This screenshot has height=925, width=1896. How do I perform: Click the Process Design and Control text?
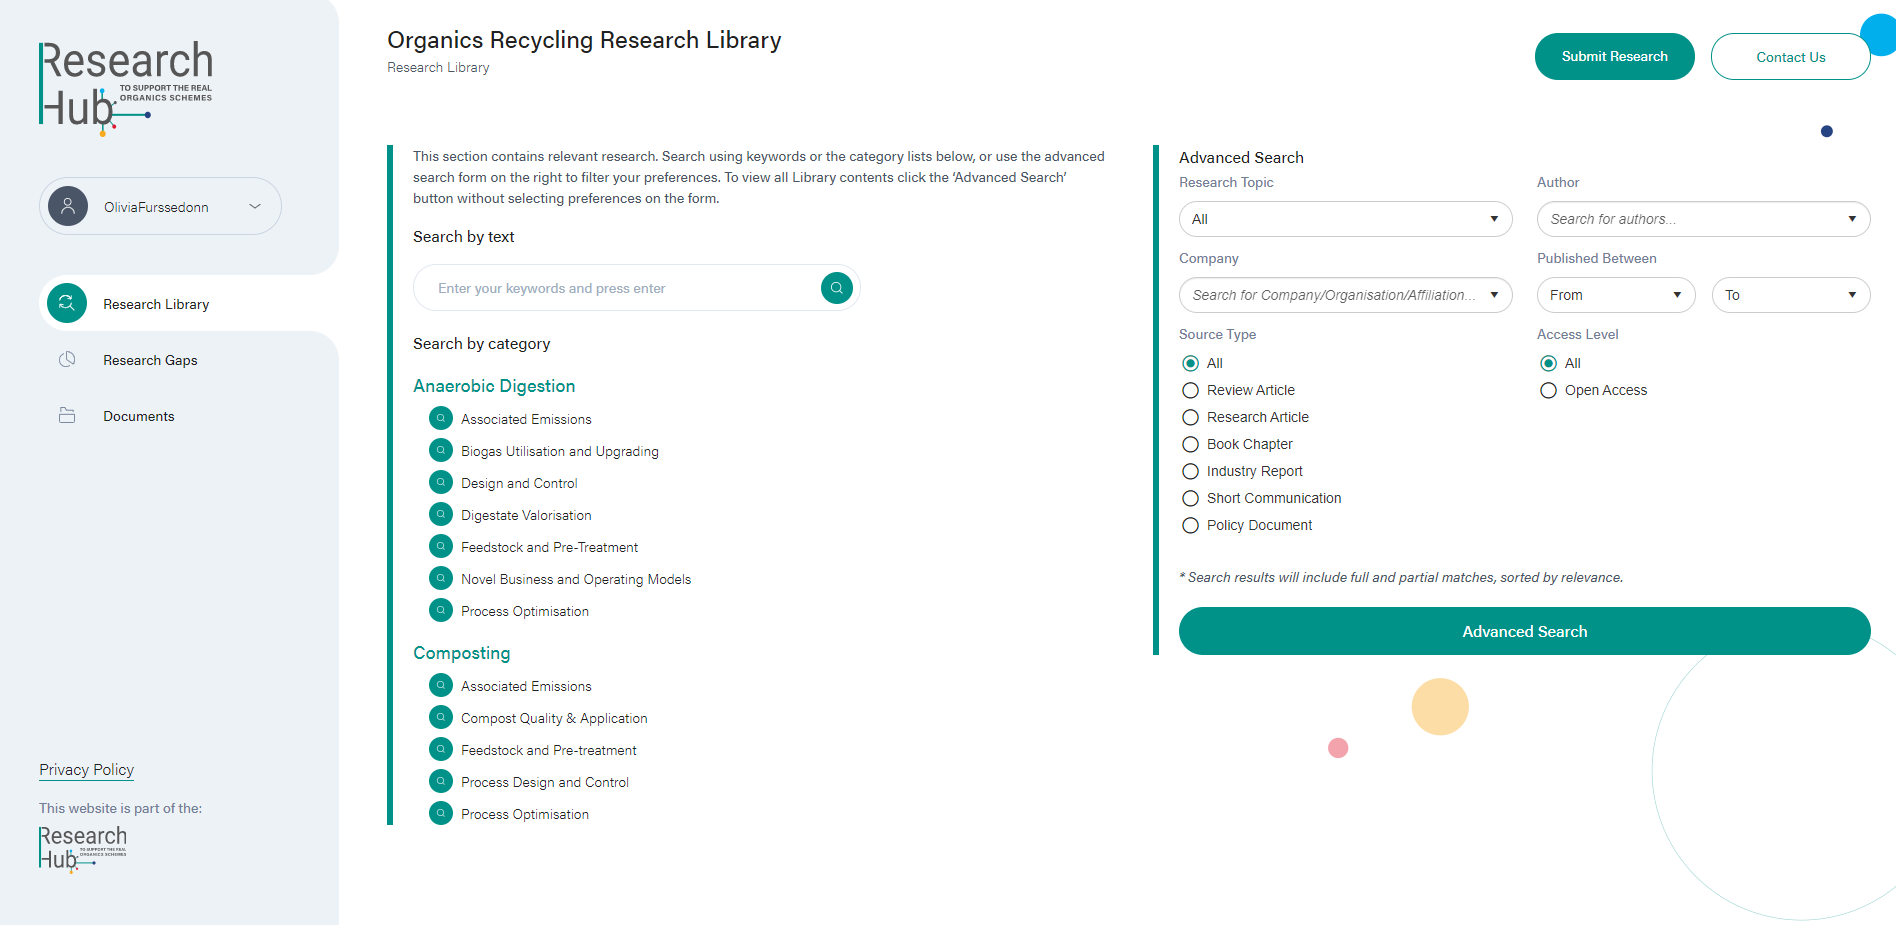pos(545,782)
